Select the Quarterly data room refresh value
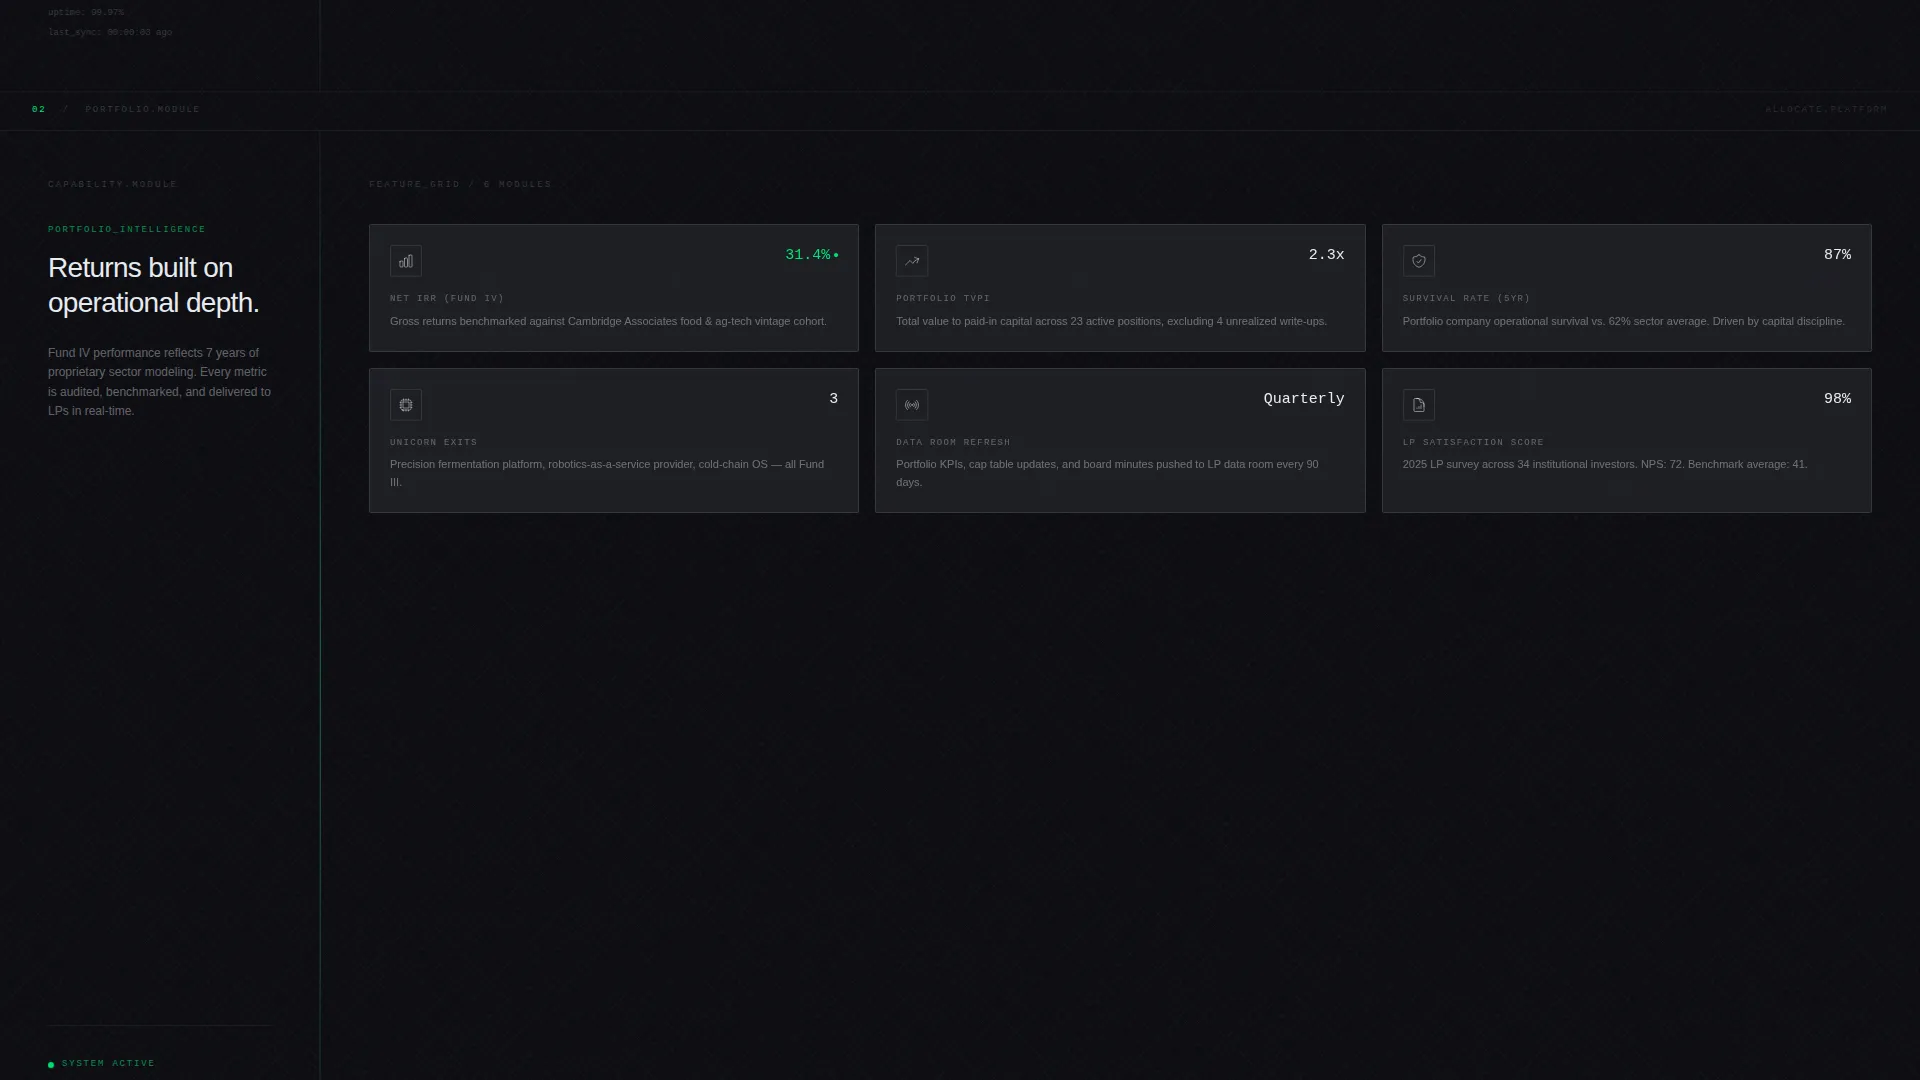The height and width of the screenshot is (1080, 1920). click(x=1303, y=399)
